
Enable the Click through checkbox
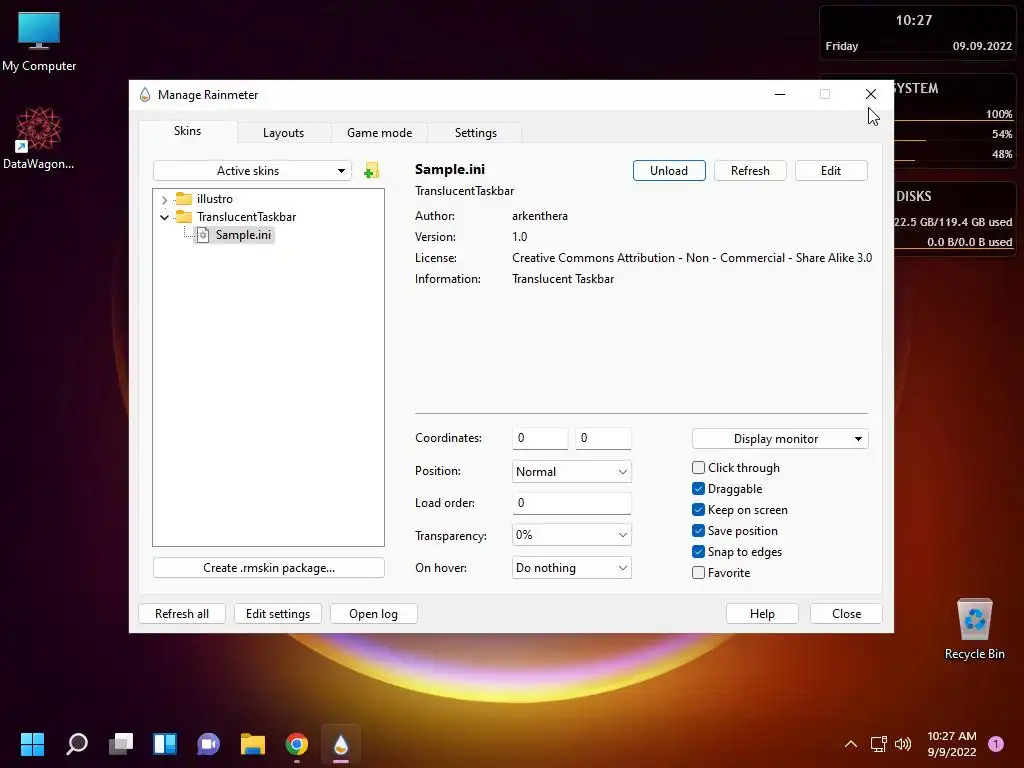coord(698,468)
